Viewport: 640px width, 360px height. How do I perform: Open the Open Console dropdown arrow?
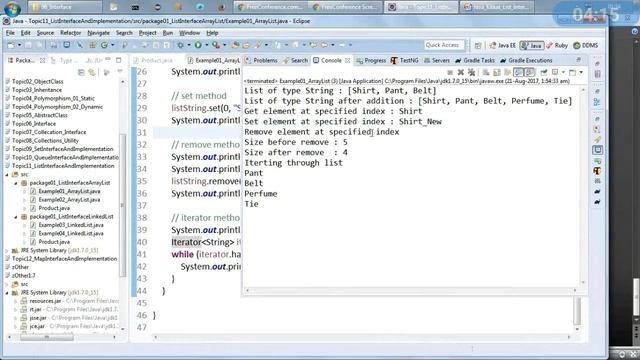tap(581, 72)
